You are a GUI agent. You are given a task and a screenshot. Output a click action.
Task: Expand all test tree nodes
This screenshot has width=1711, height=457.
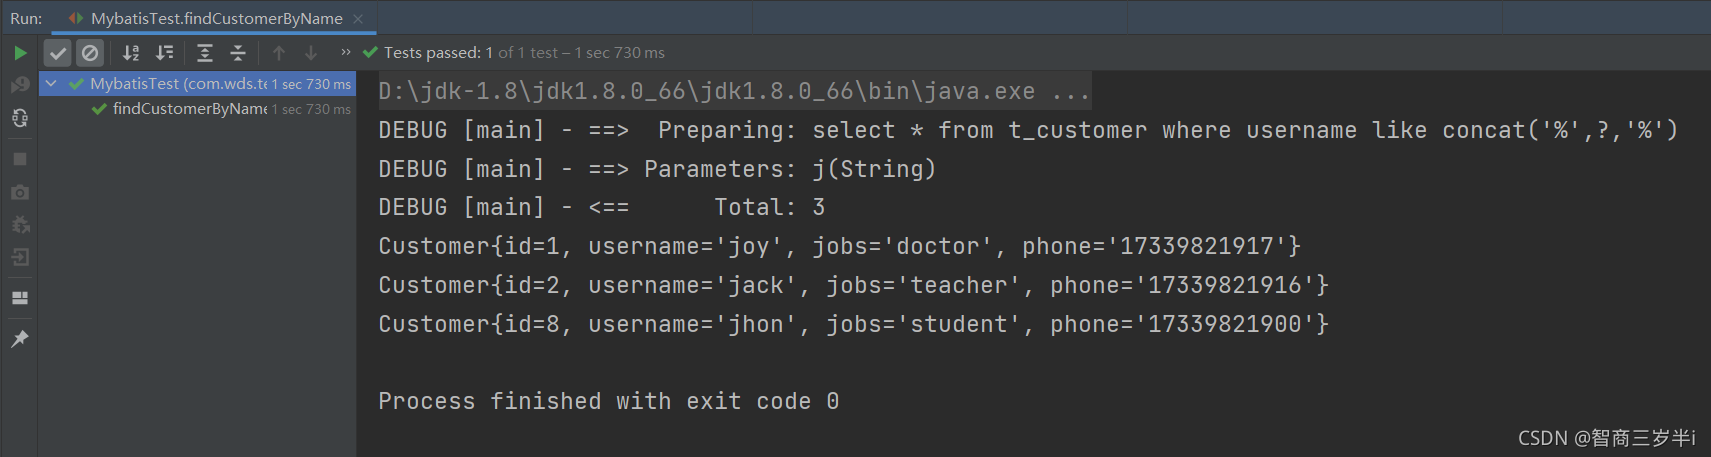tap(205, 53)
